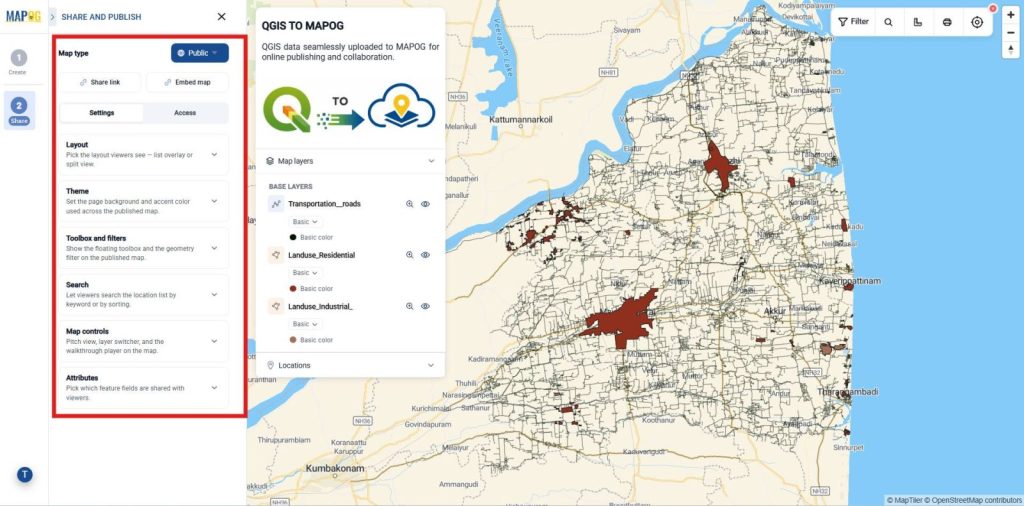Open the user avatar T menu

pyautogui.click(x=24, y=475)
